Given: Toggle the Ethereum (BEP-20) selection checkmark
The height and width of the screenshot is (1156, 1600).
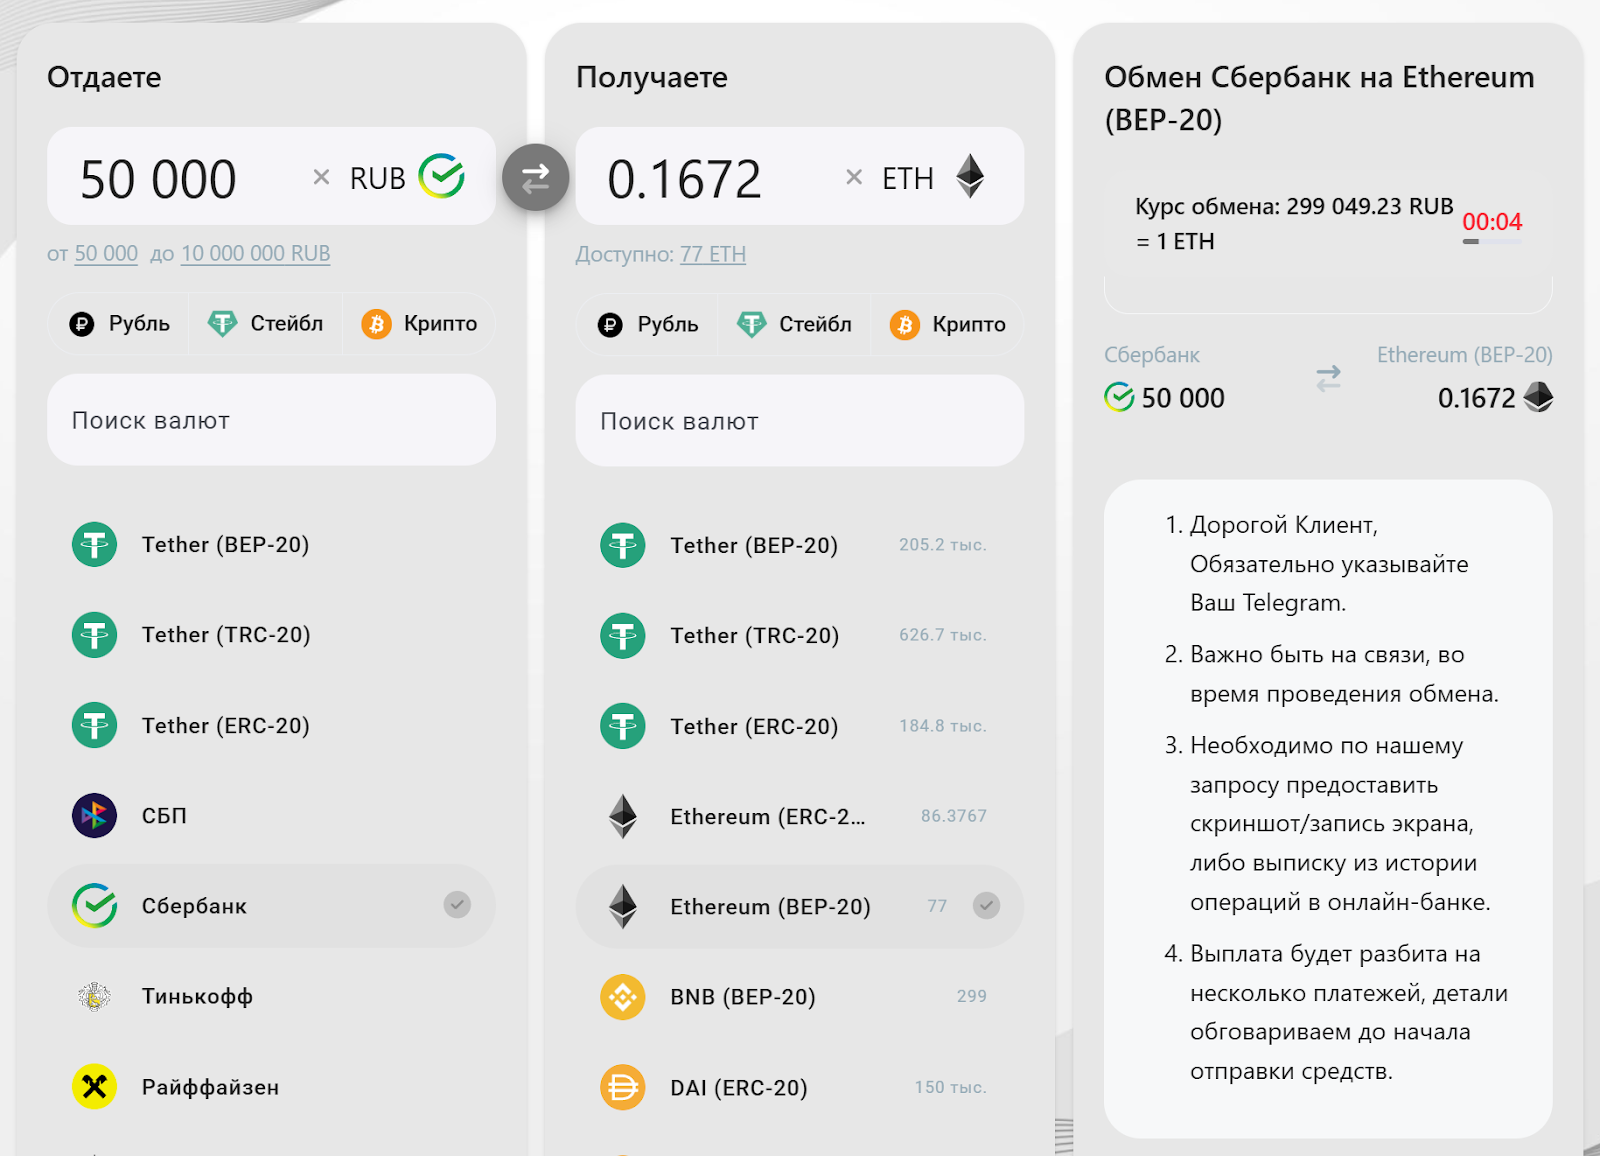Looking at the screenshot, I should [x=987, y=906].
